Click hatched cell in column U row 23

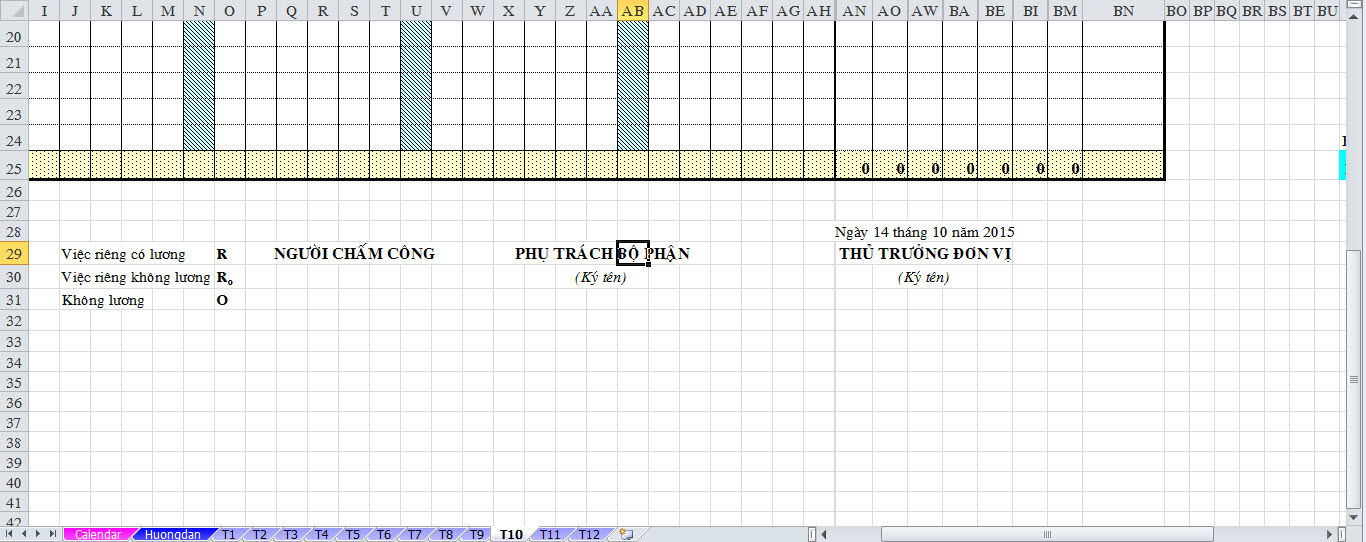click(416, 112)
